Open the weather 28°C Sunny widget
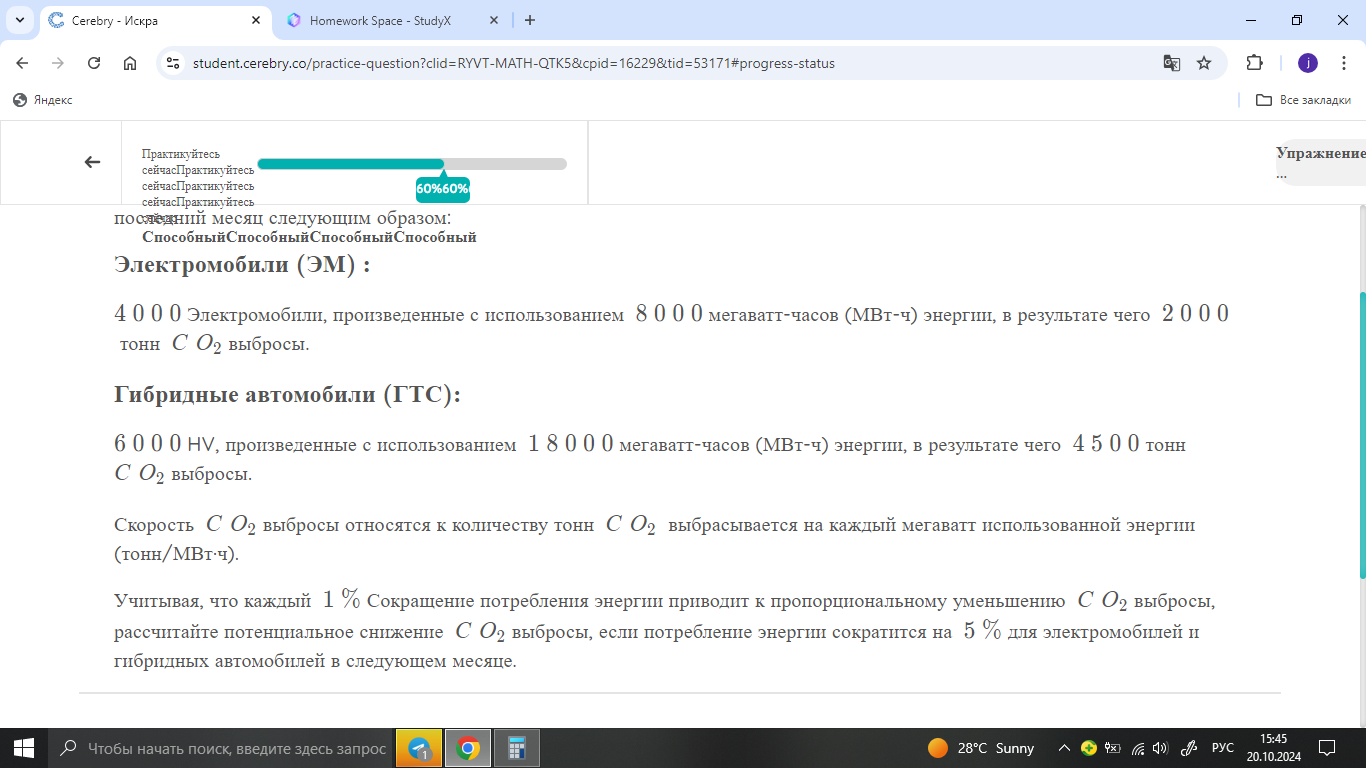Image resolution: width=1366 pixels, height=768 pixels. (981, 748)
